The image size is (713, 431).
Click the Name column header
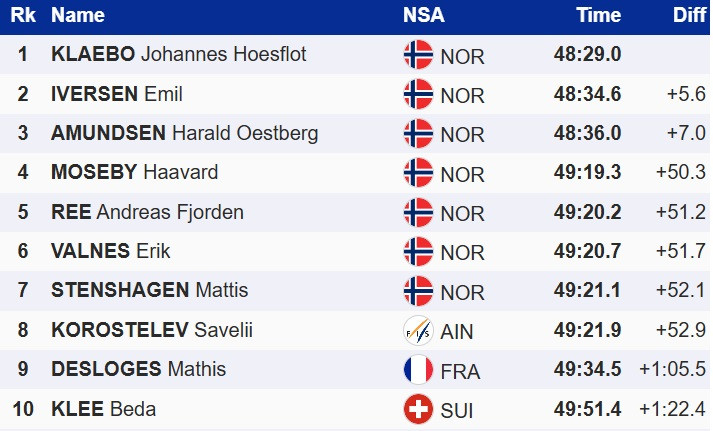(78, 15)
